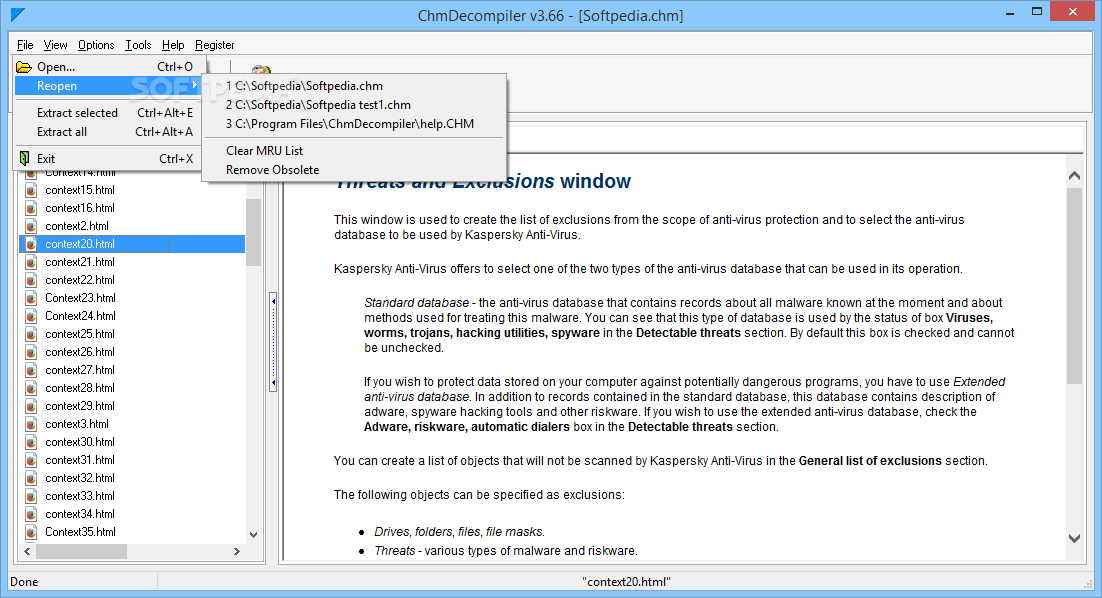Click the file icon of context21.html
The image size is (1102, 598).
(x=31, y=262)
